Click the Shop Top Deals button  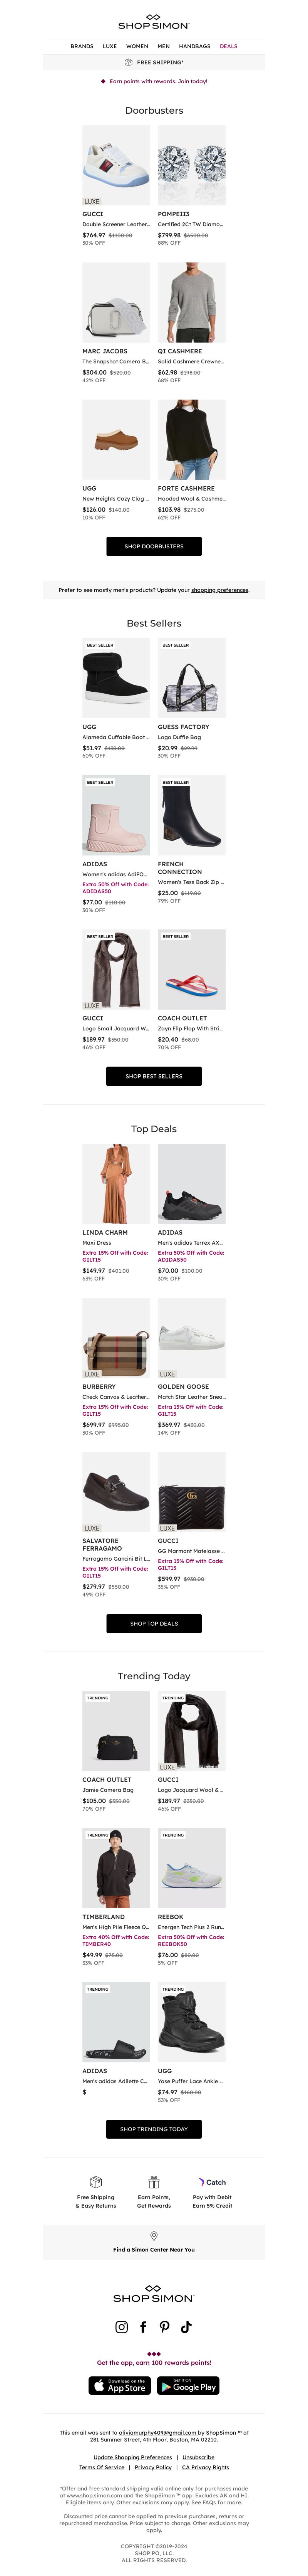154,1623
